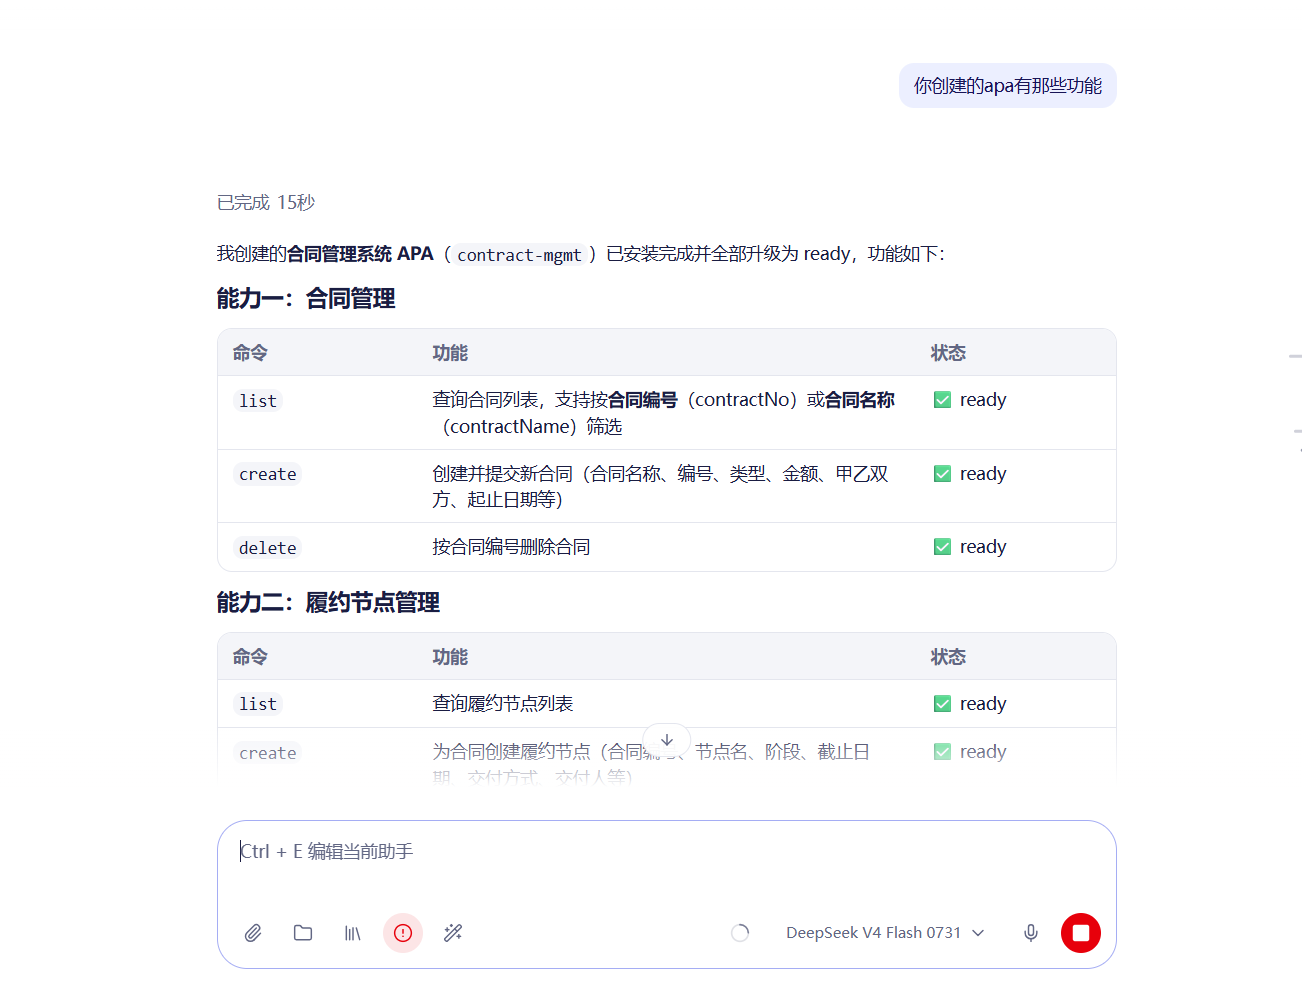Image resolution: width=1302 pixels, height=984 pixels.
Task: Stop generation with the red stop button
Action: click(1081, 933)
